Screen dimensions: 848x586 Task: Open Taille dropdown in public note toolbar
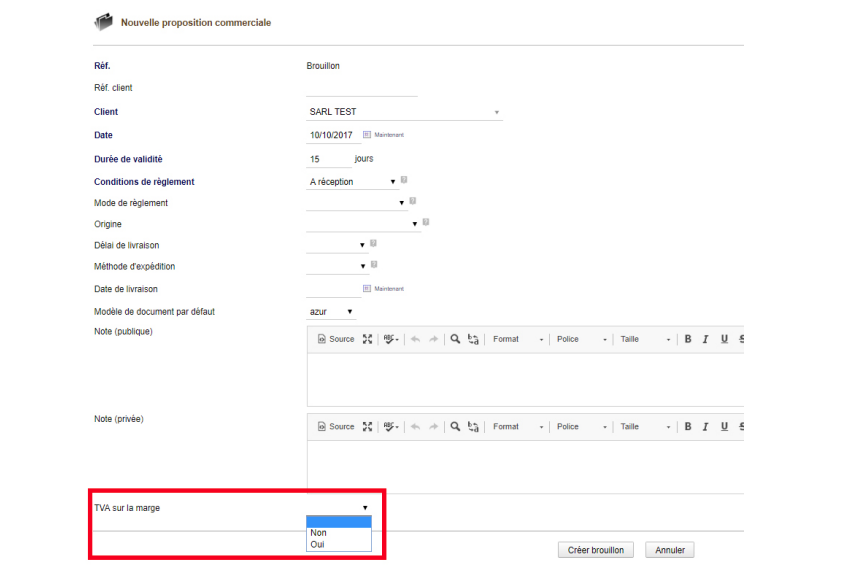645,339
